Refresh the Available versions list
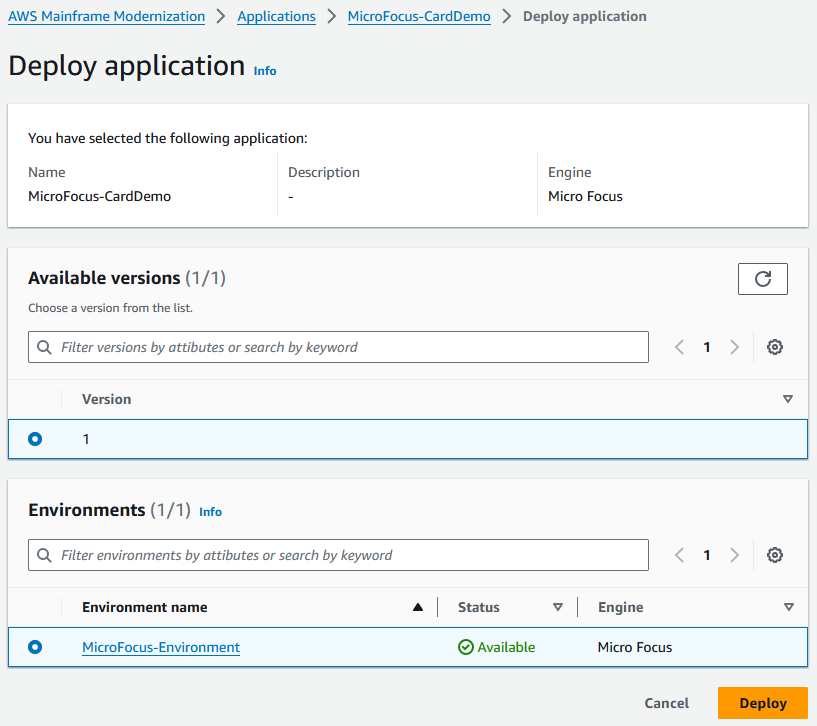817x726 pixels. [762, 278]
